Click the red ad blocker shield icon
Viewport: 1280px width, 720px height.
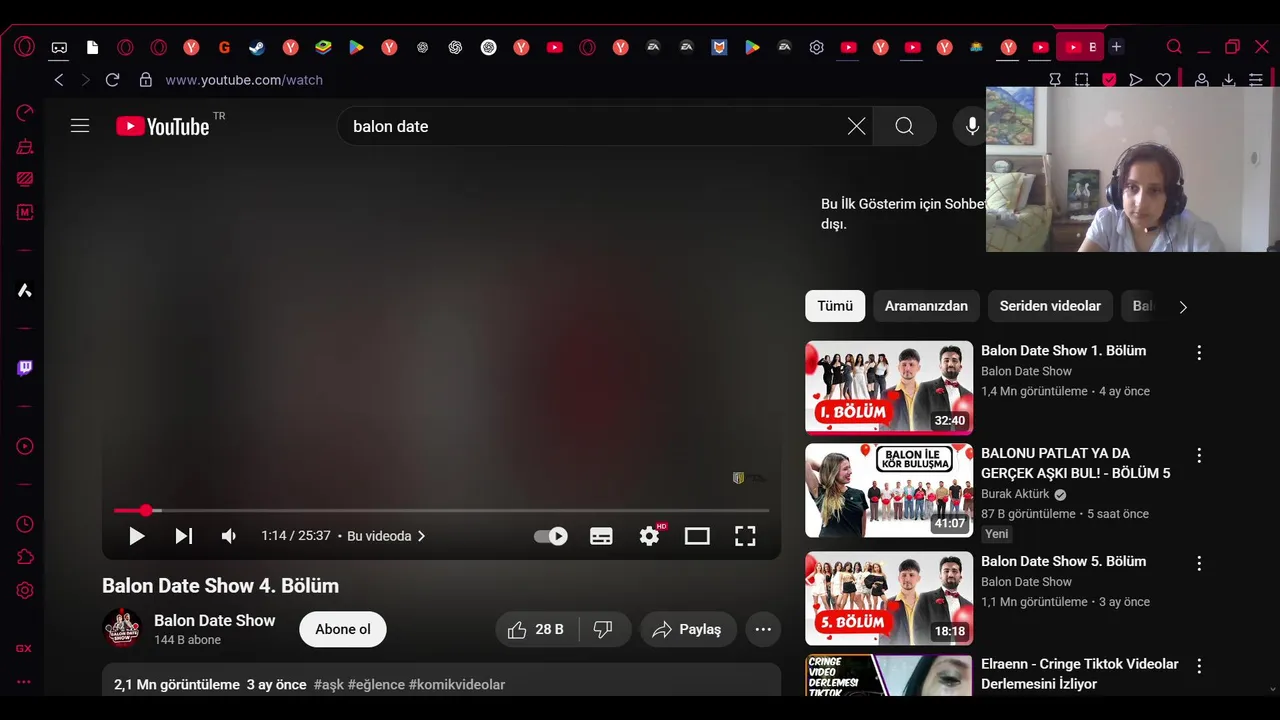(x=1109, y=80)
